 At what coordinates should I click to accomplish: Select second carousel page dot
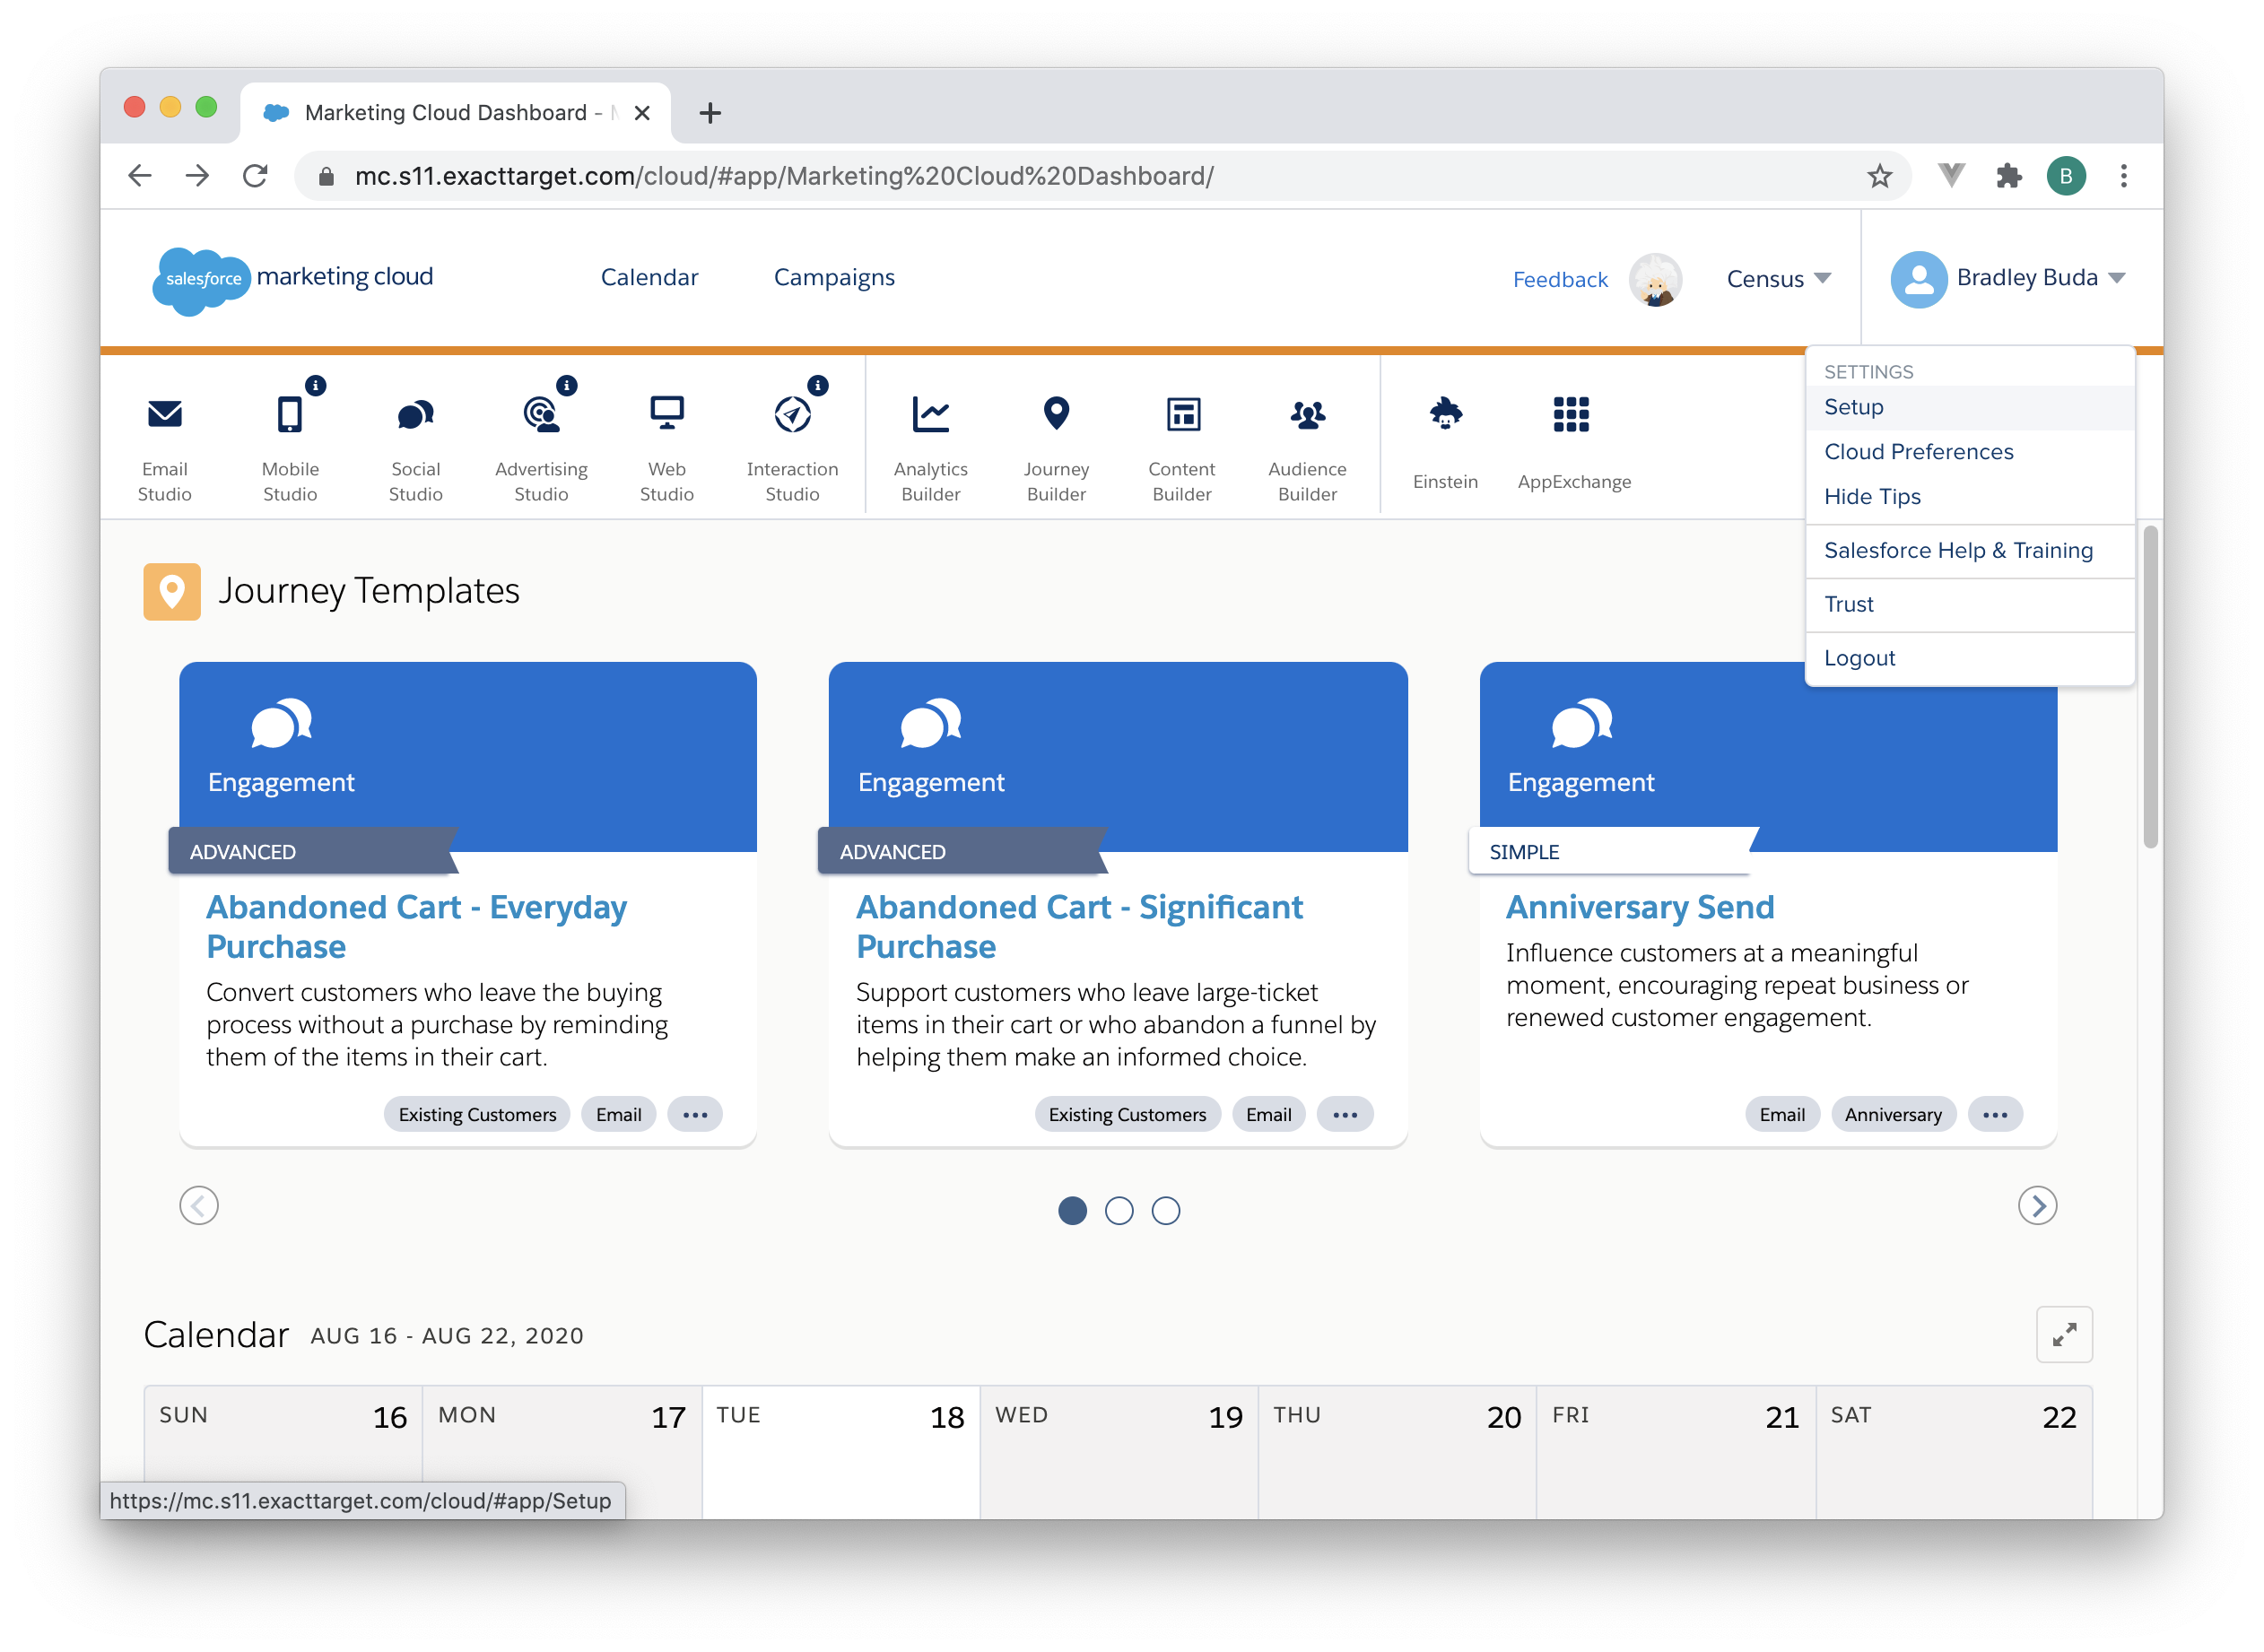click(1119, 1211)
